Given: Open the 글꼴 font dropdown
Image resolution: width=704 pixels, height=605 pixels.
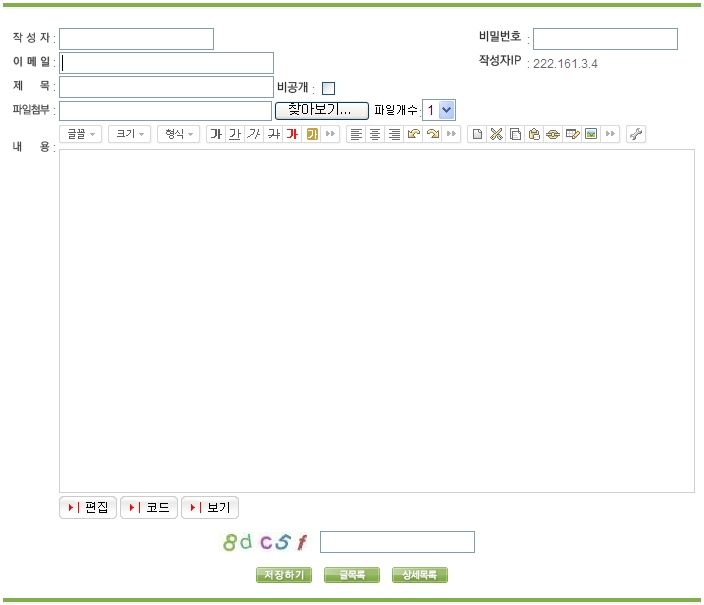Looking at the screenshot, I should [82, 134].
